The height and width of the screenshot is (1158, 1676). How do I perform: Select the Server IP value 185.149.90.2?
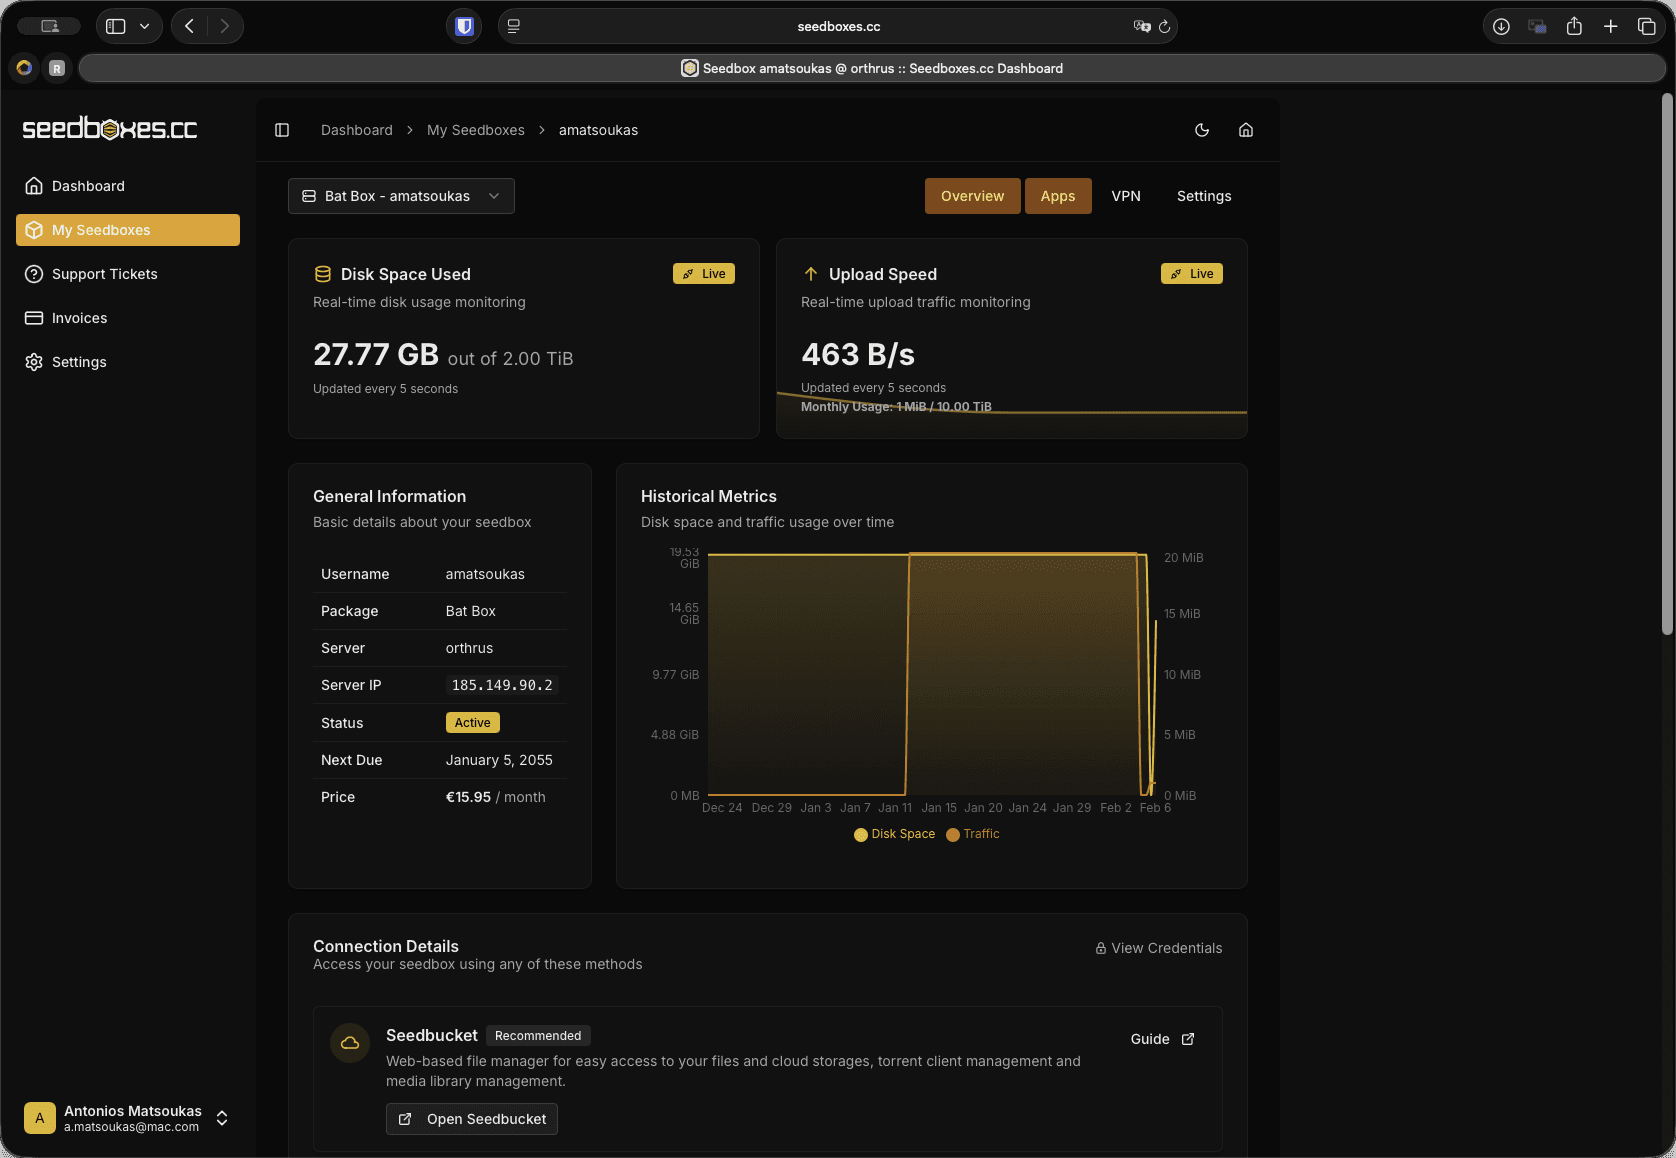(502, 685)
